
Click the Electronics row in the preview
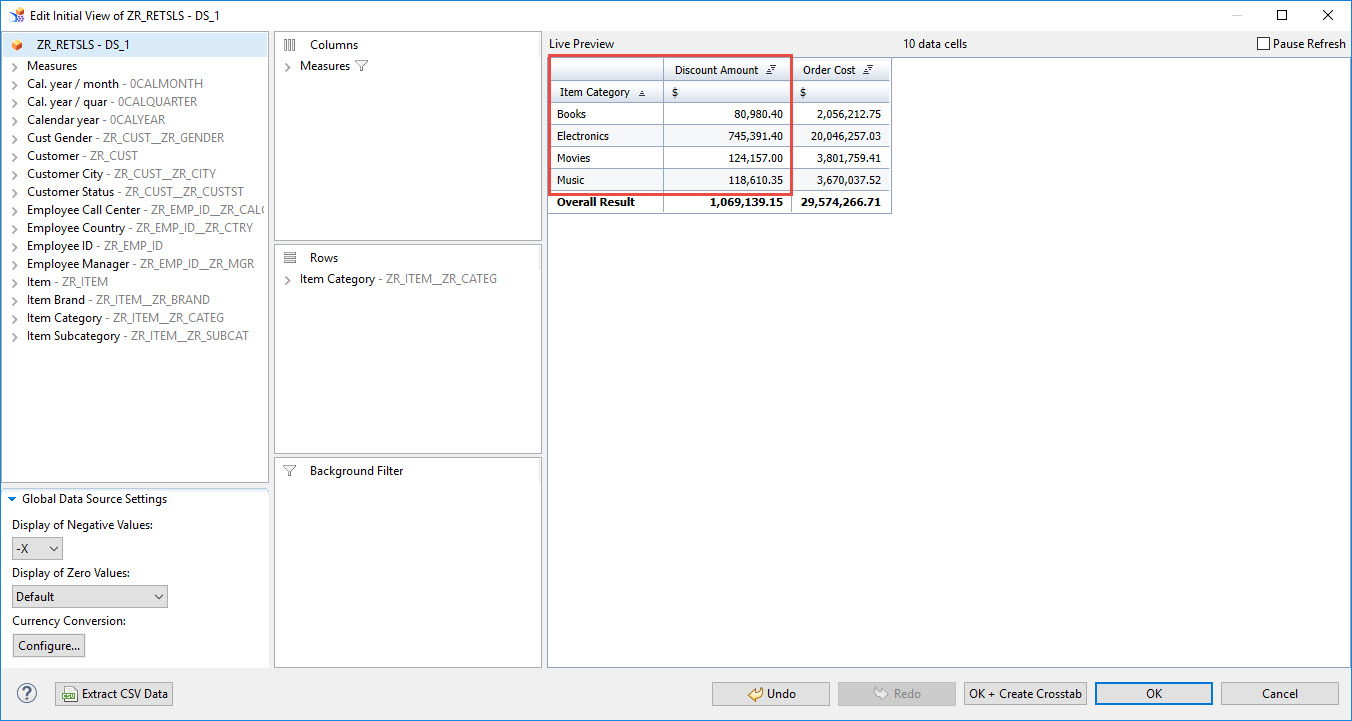583,136
